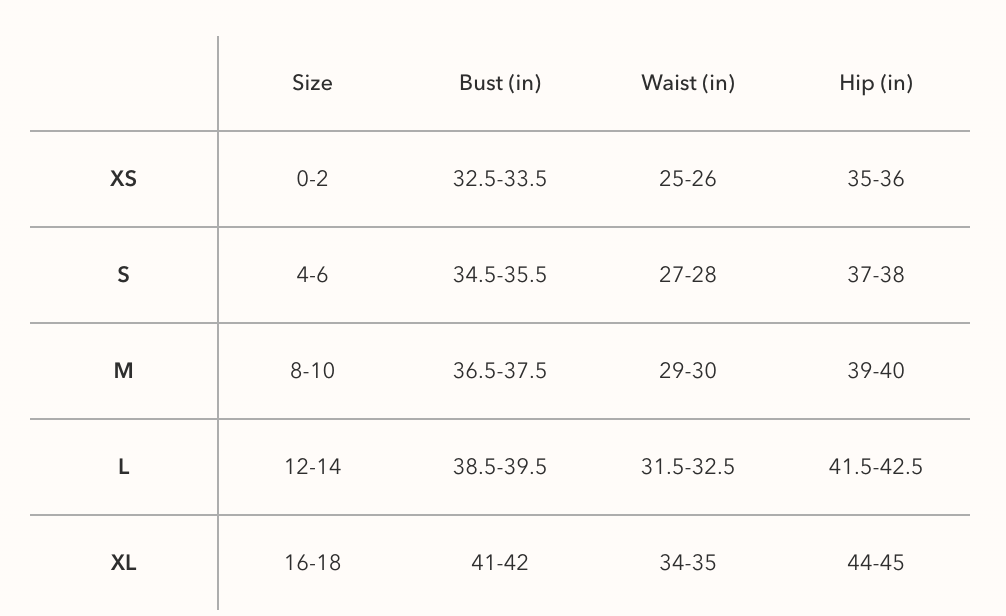
Task: Select the 8-10 size cell
Action: click(x=312, y=371)
